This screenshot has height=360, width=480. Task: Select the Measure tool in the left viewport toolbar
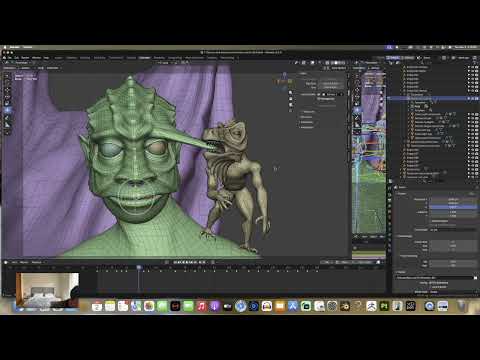point(7,125)
